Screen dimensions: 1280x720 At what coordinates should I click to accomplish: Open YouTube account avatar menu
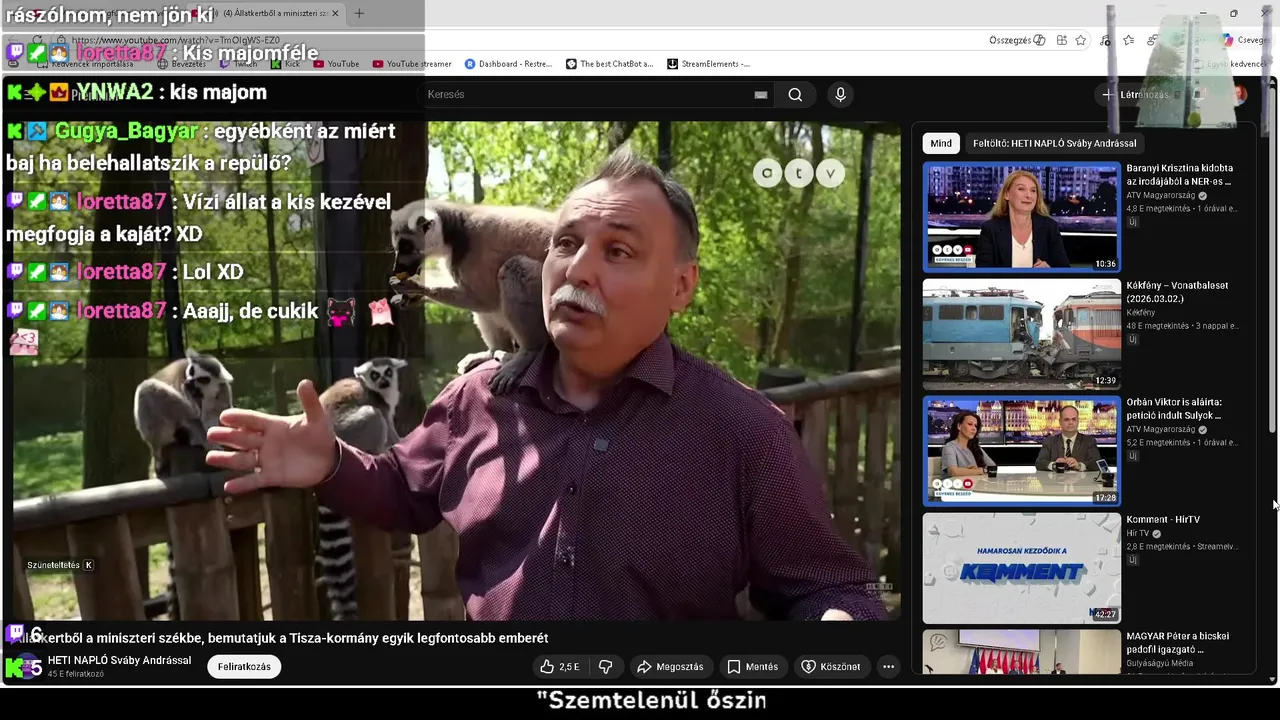click(1239, 94)
